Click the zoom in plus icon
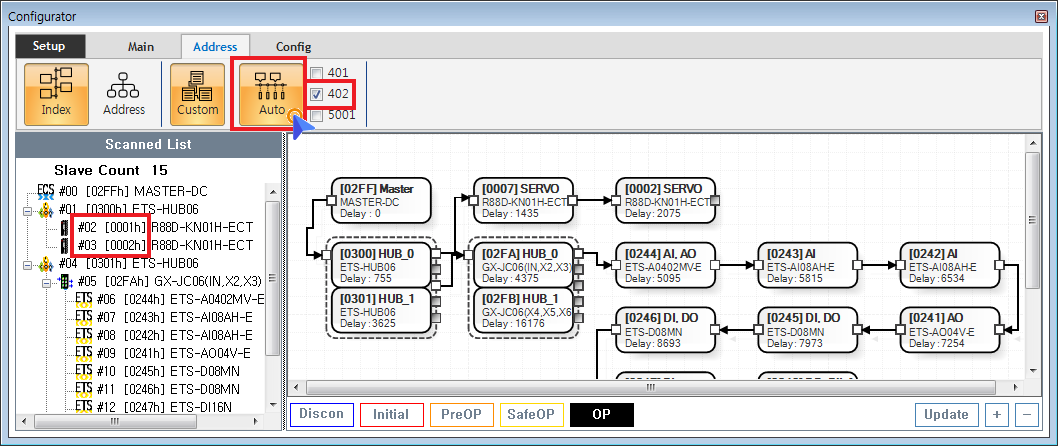 coord(996,414)
